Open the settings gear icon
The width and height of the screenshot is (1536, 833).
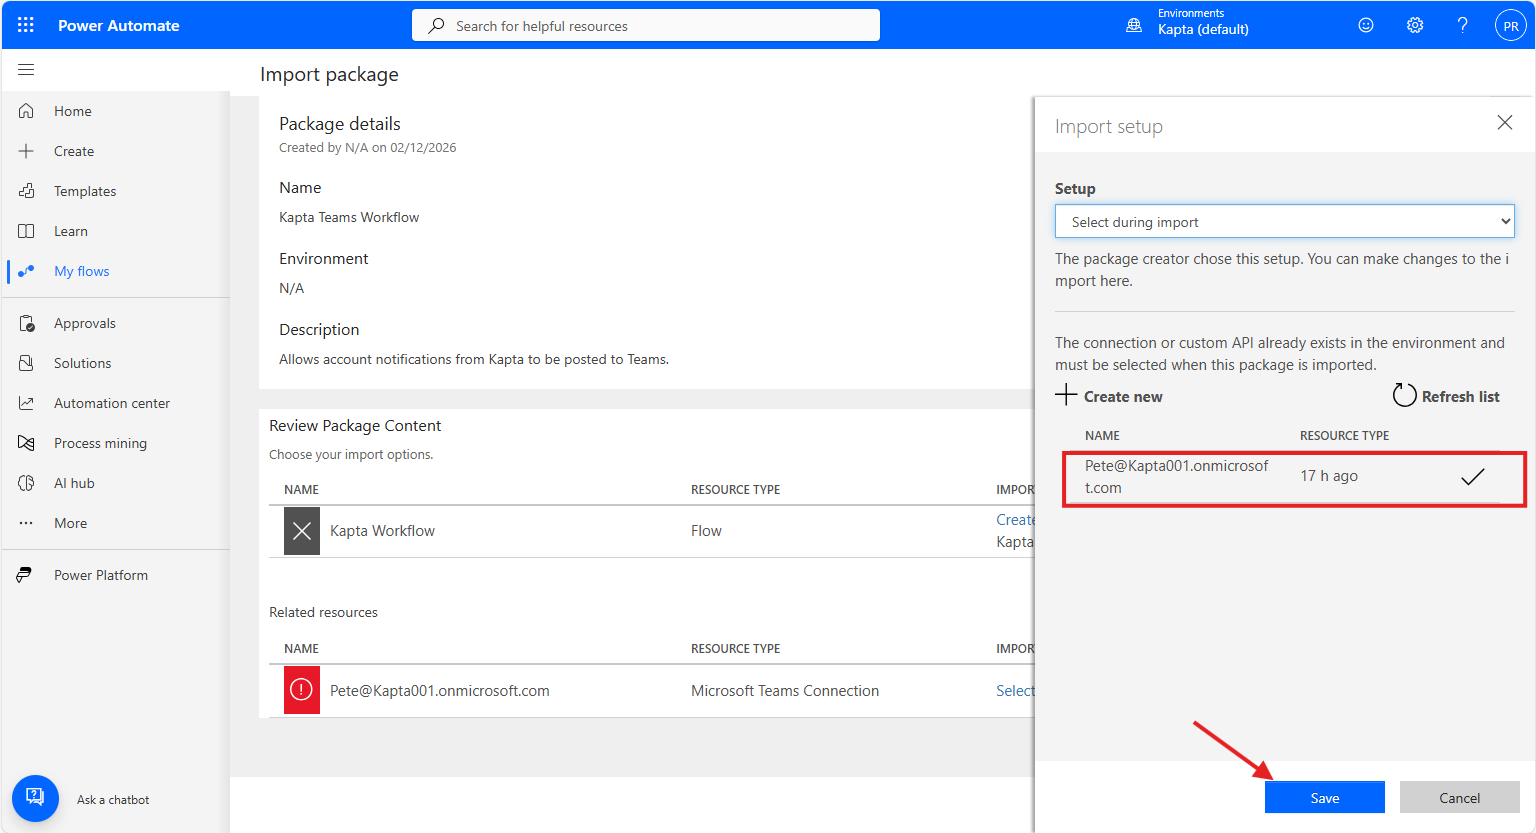(1415, 25)
